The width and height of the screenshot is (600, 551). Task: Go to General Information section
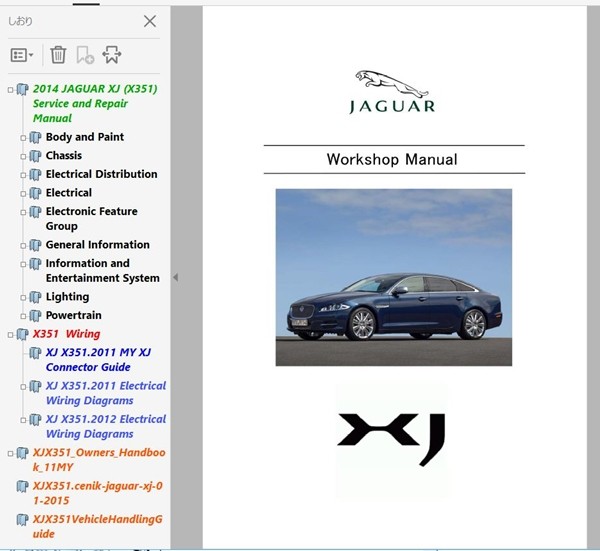pos(98,245)
